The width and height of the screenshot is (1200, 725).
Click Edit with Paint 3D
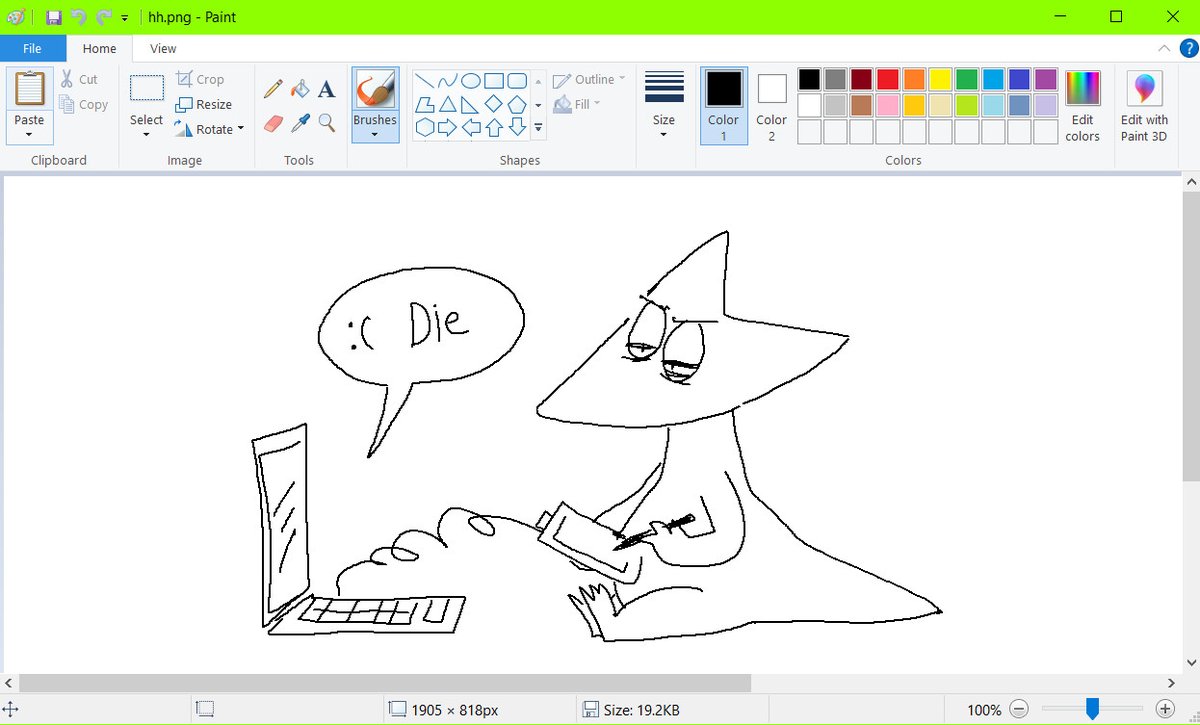[1144, 106]
